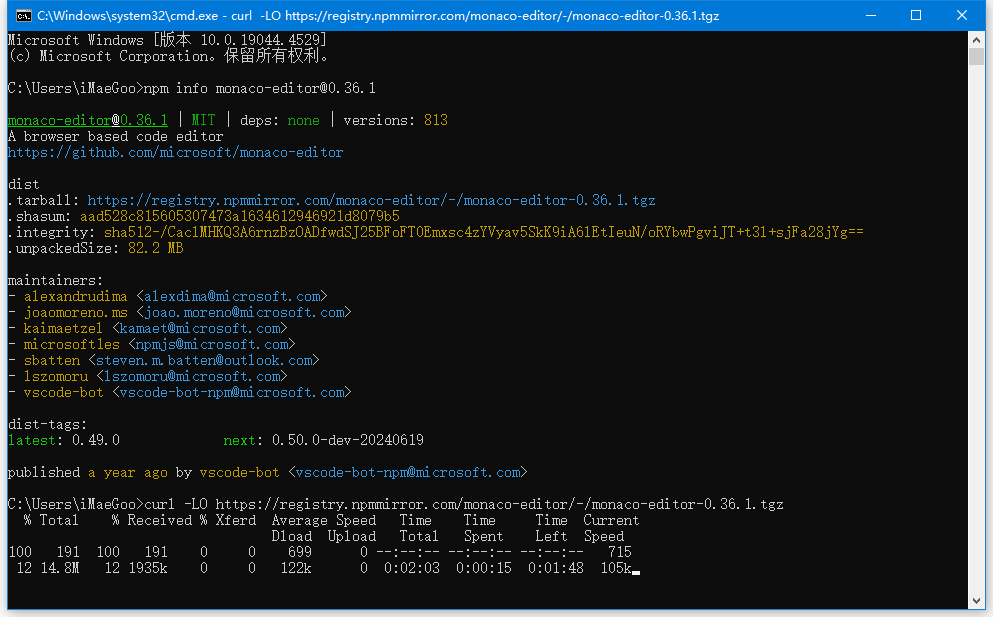Click the 'maintainers:' label

click(56, 281)
